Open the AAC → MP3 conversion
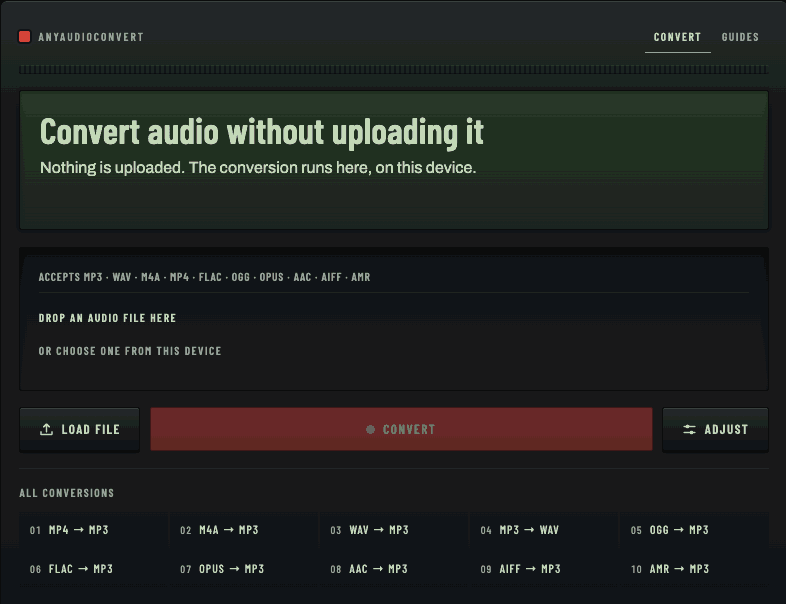 tap(394, 569)
